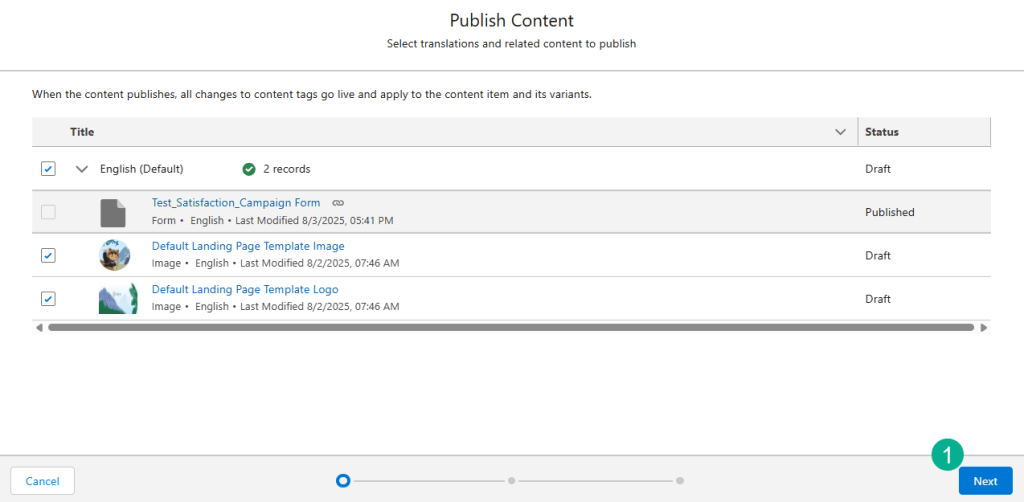Open the Test_Satisfaction_Campaign Form link

[236, 203]
